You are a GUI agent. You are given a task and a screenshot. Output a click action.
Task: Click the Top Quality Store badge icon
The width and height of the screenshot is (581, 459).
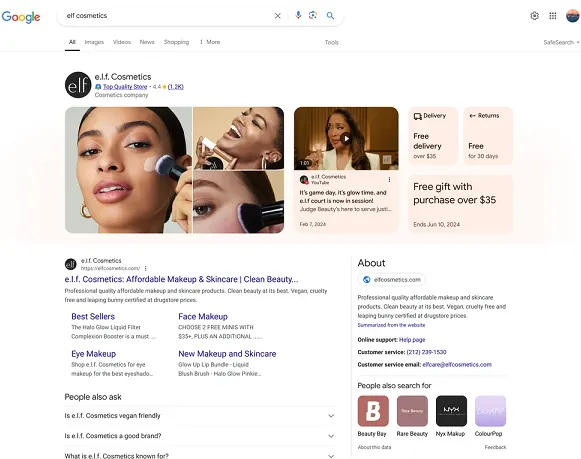pyautogui.click(x=98, y=87)
